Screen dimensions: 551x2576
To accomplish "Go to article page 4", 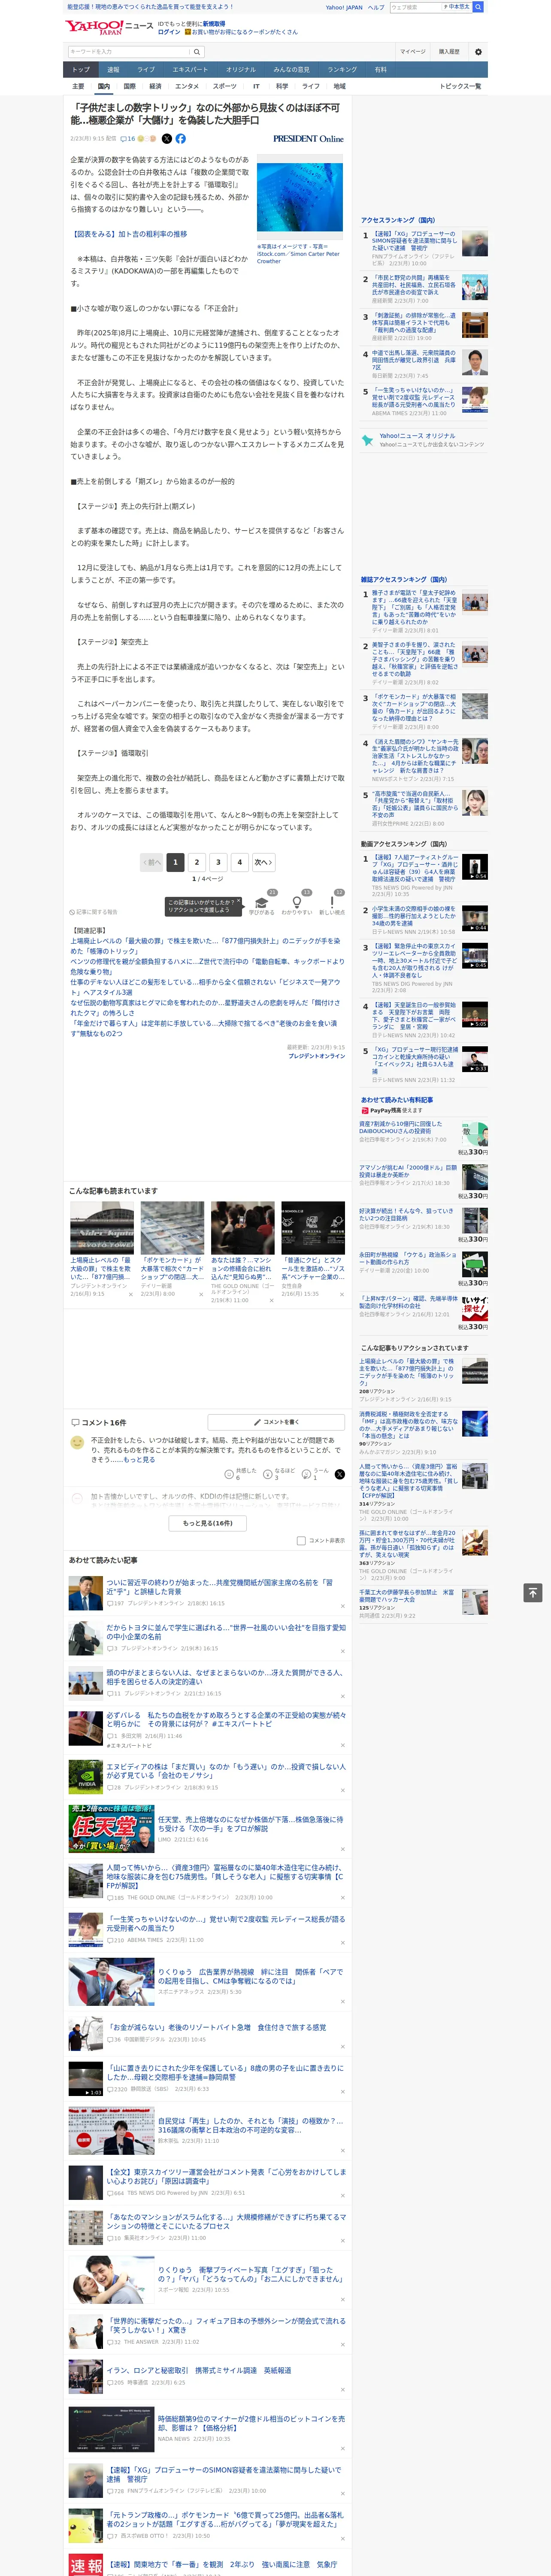I will 239,862.
